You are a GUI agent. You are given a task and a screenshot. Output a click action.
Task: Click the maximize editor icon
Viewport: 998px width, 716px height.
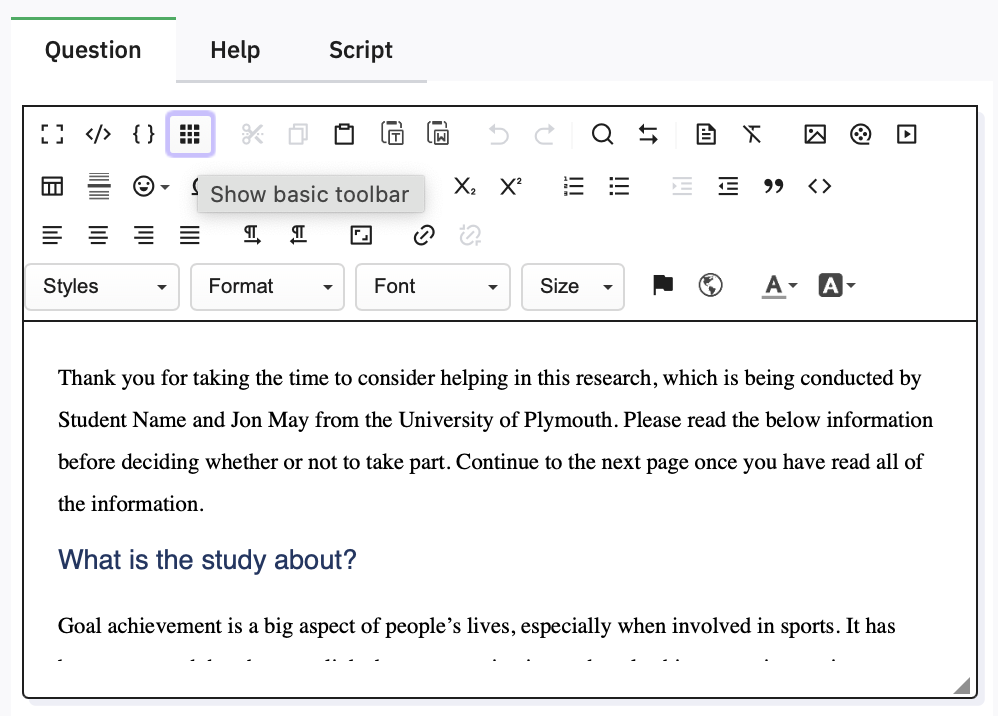[x=52, y=134]
